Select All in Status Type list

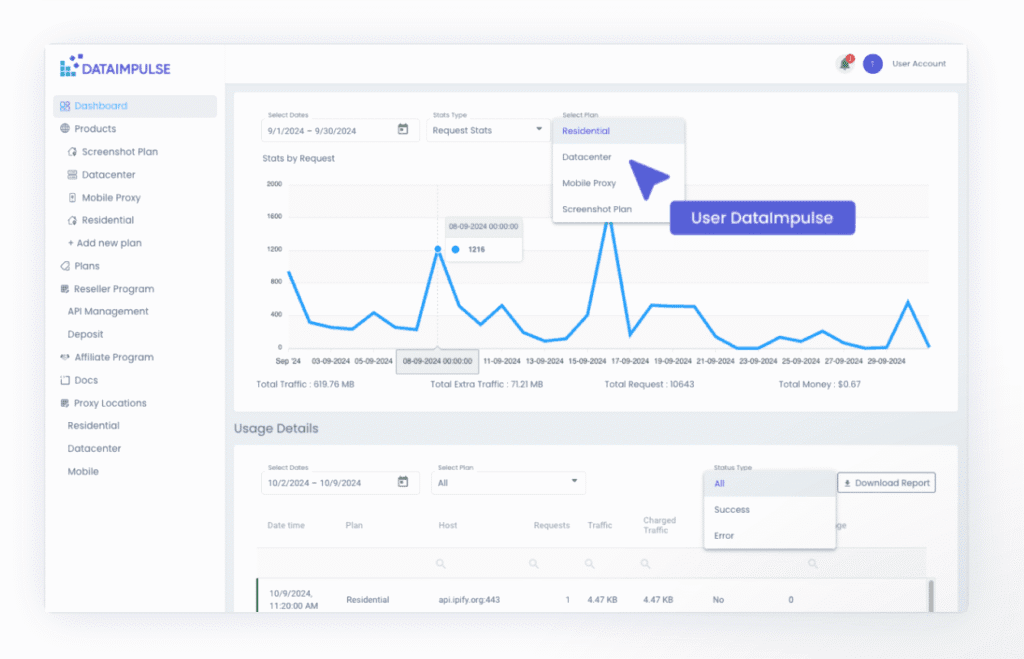[770, 483]
